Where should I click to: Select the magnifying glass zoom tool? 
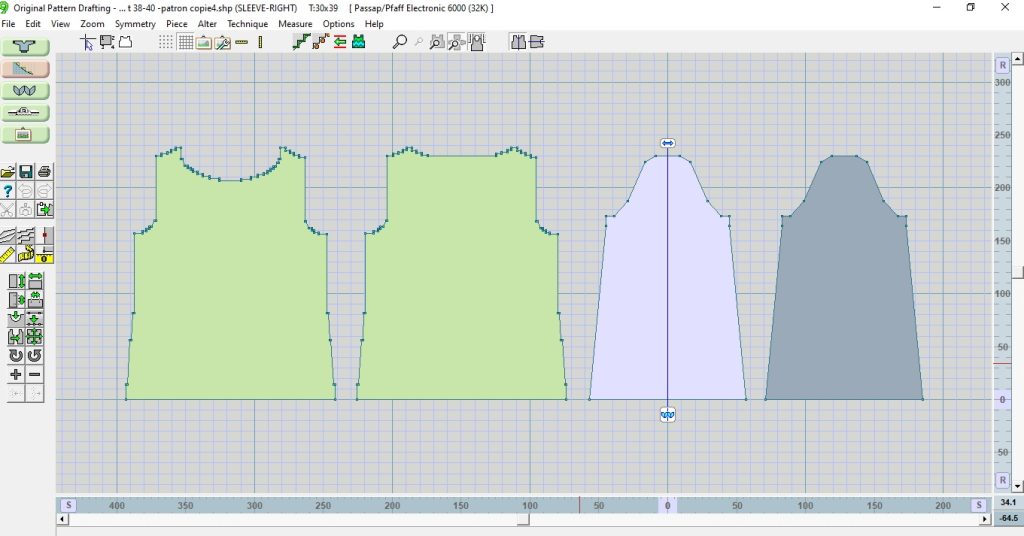click(400, 42)
